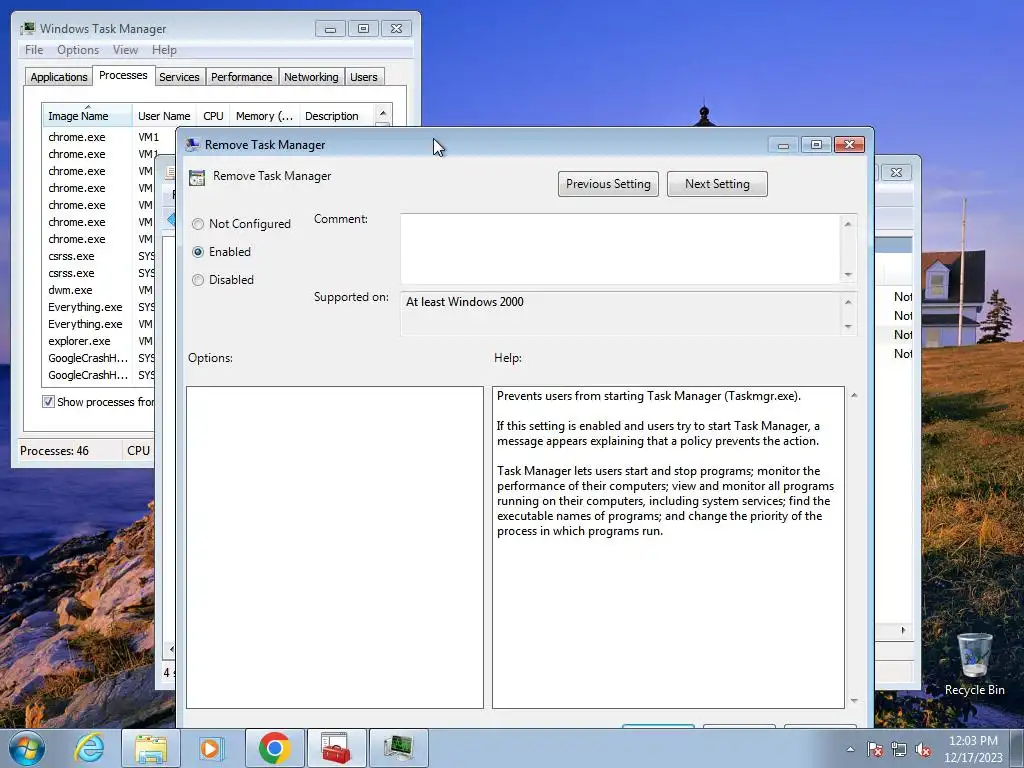
Task: Show hidden system tray icons
Action: pyautogui.click(x=850, y=749)
